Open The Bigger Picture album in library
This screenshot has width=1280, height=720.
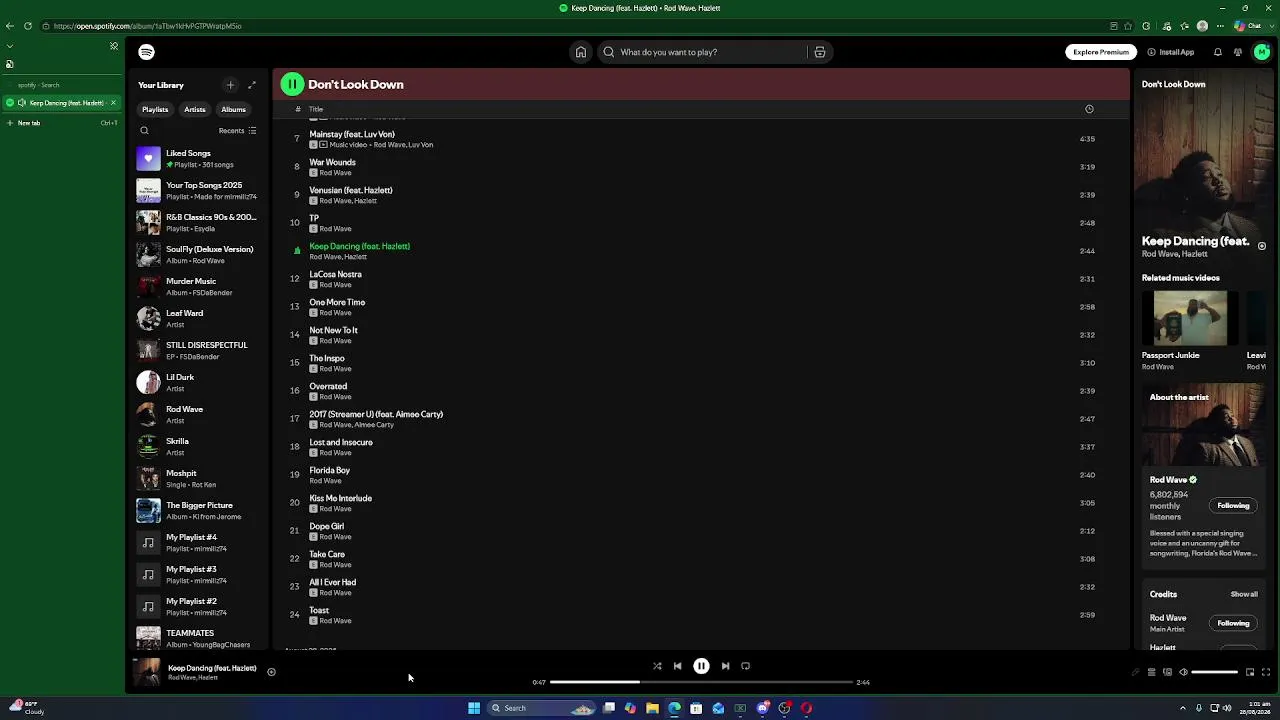coord(197,511)
